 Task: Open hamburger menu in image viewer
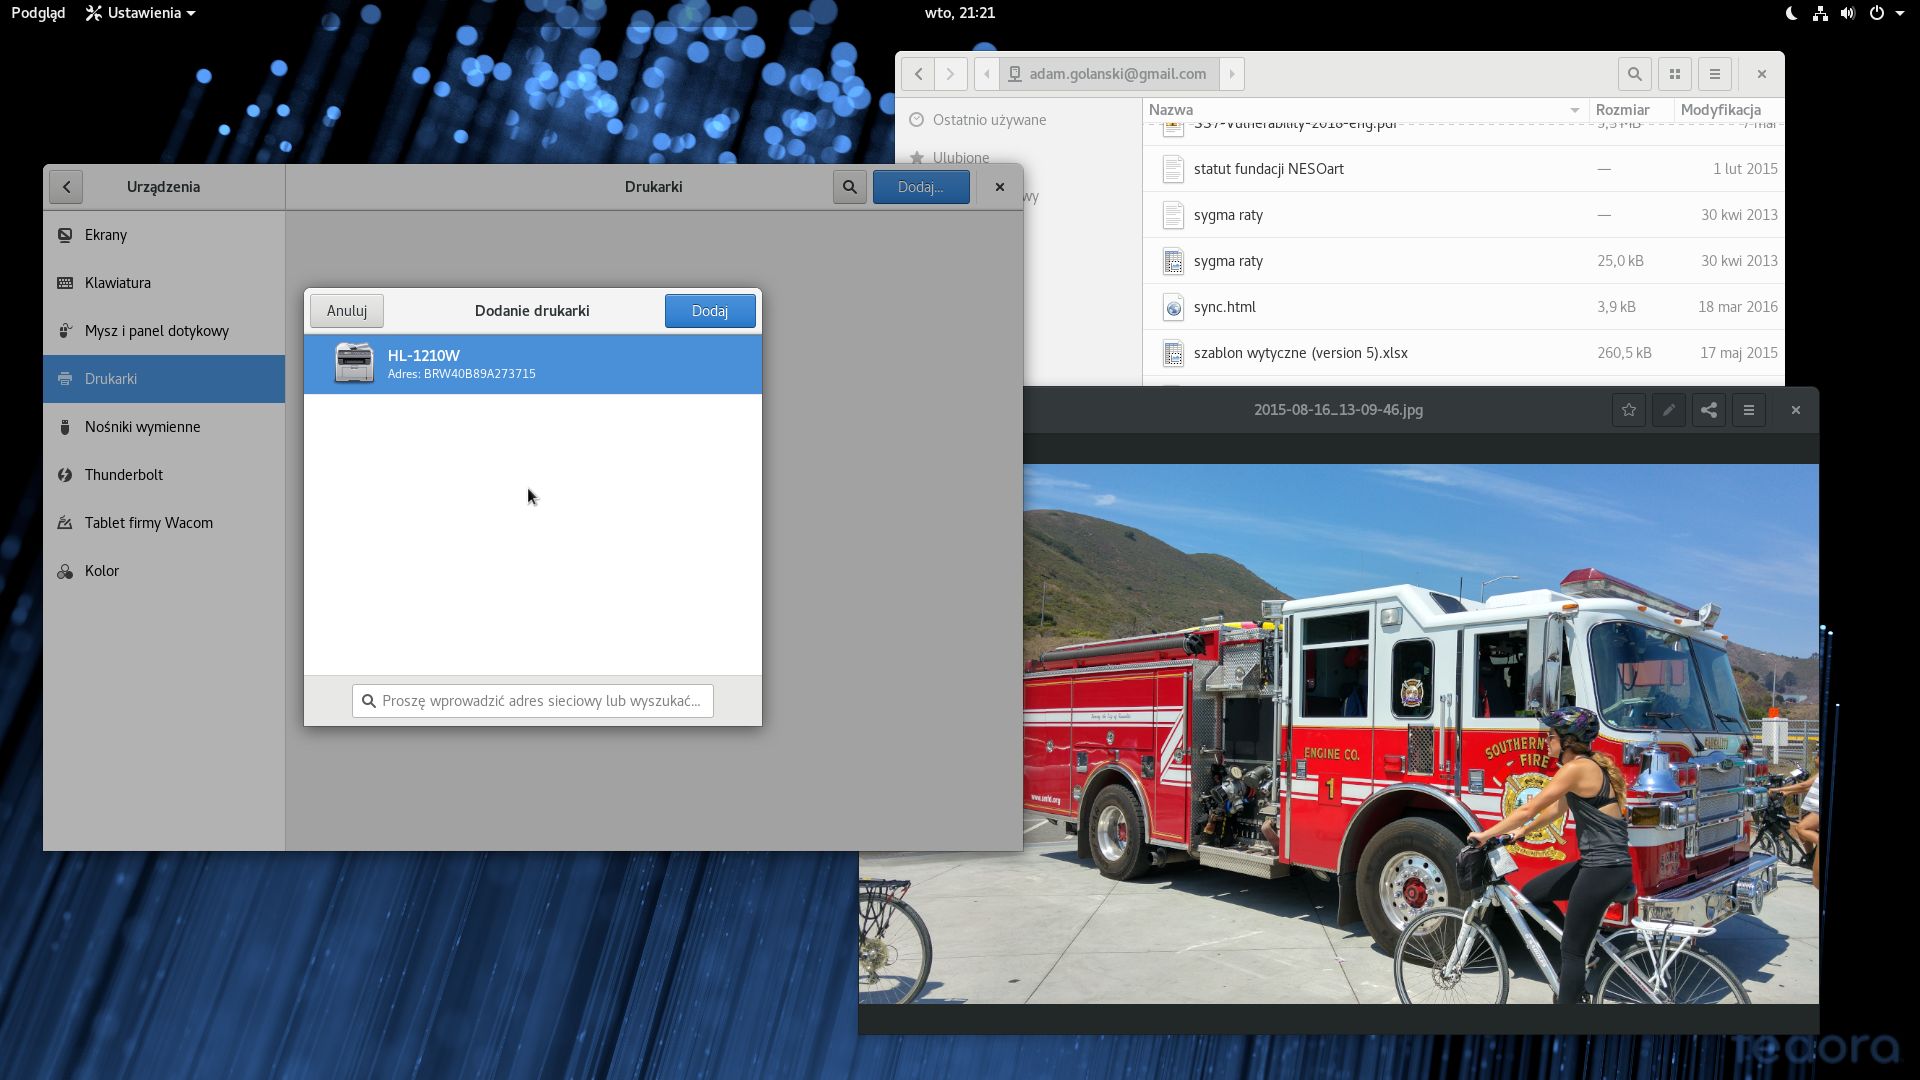(x=1749, y=410)
